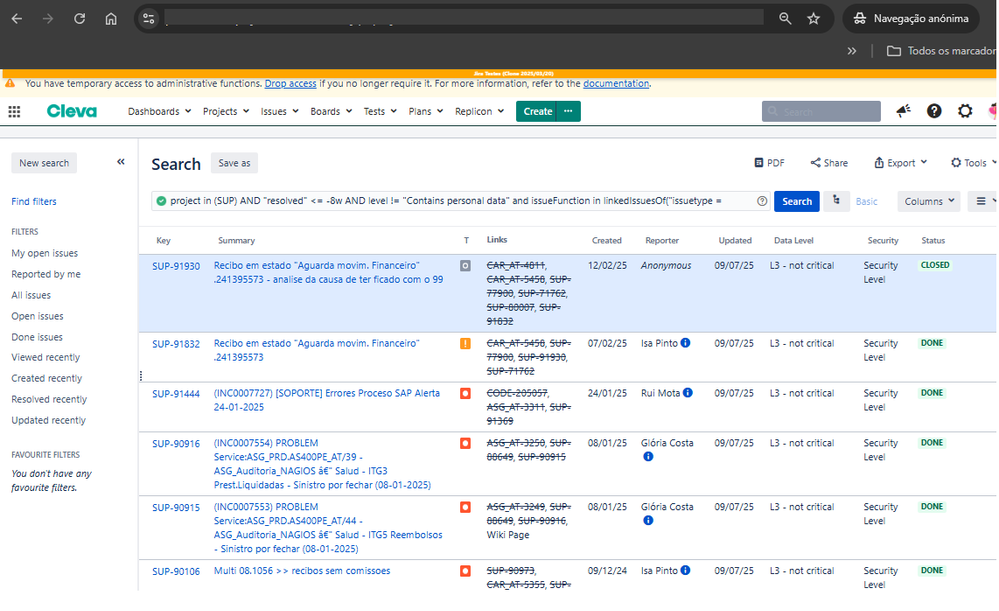The height and width of the screenshot is (611, 999).
Task: Bookmark this page with star icon
Action: [814, 18]
